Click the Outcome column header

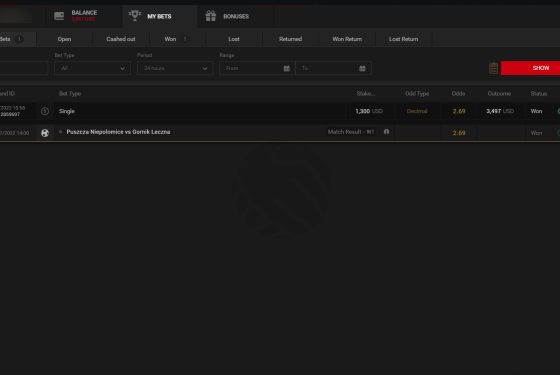499,94
